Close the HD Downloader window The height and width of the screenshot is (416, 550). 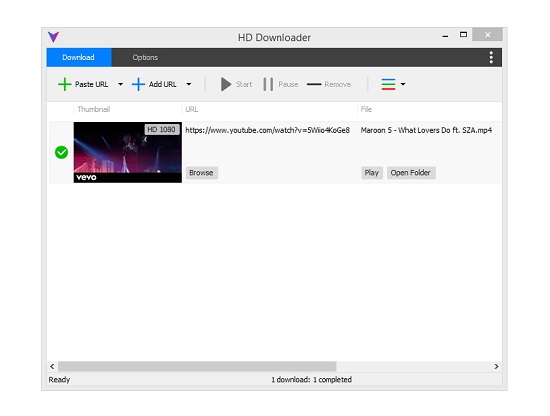pos(488,34)
